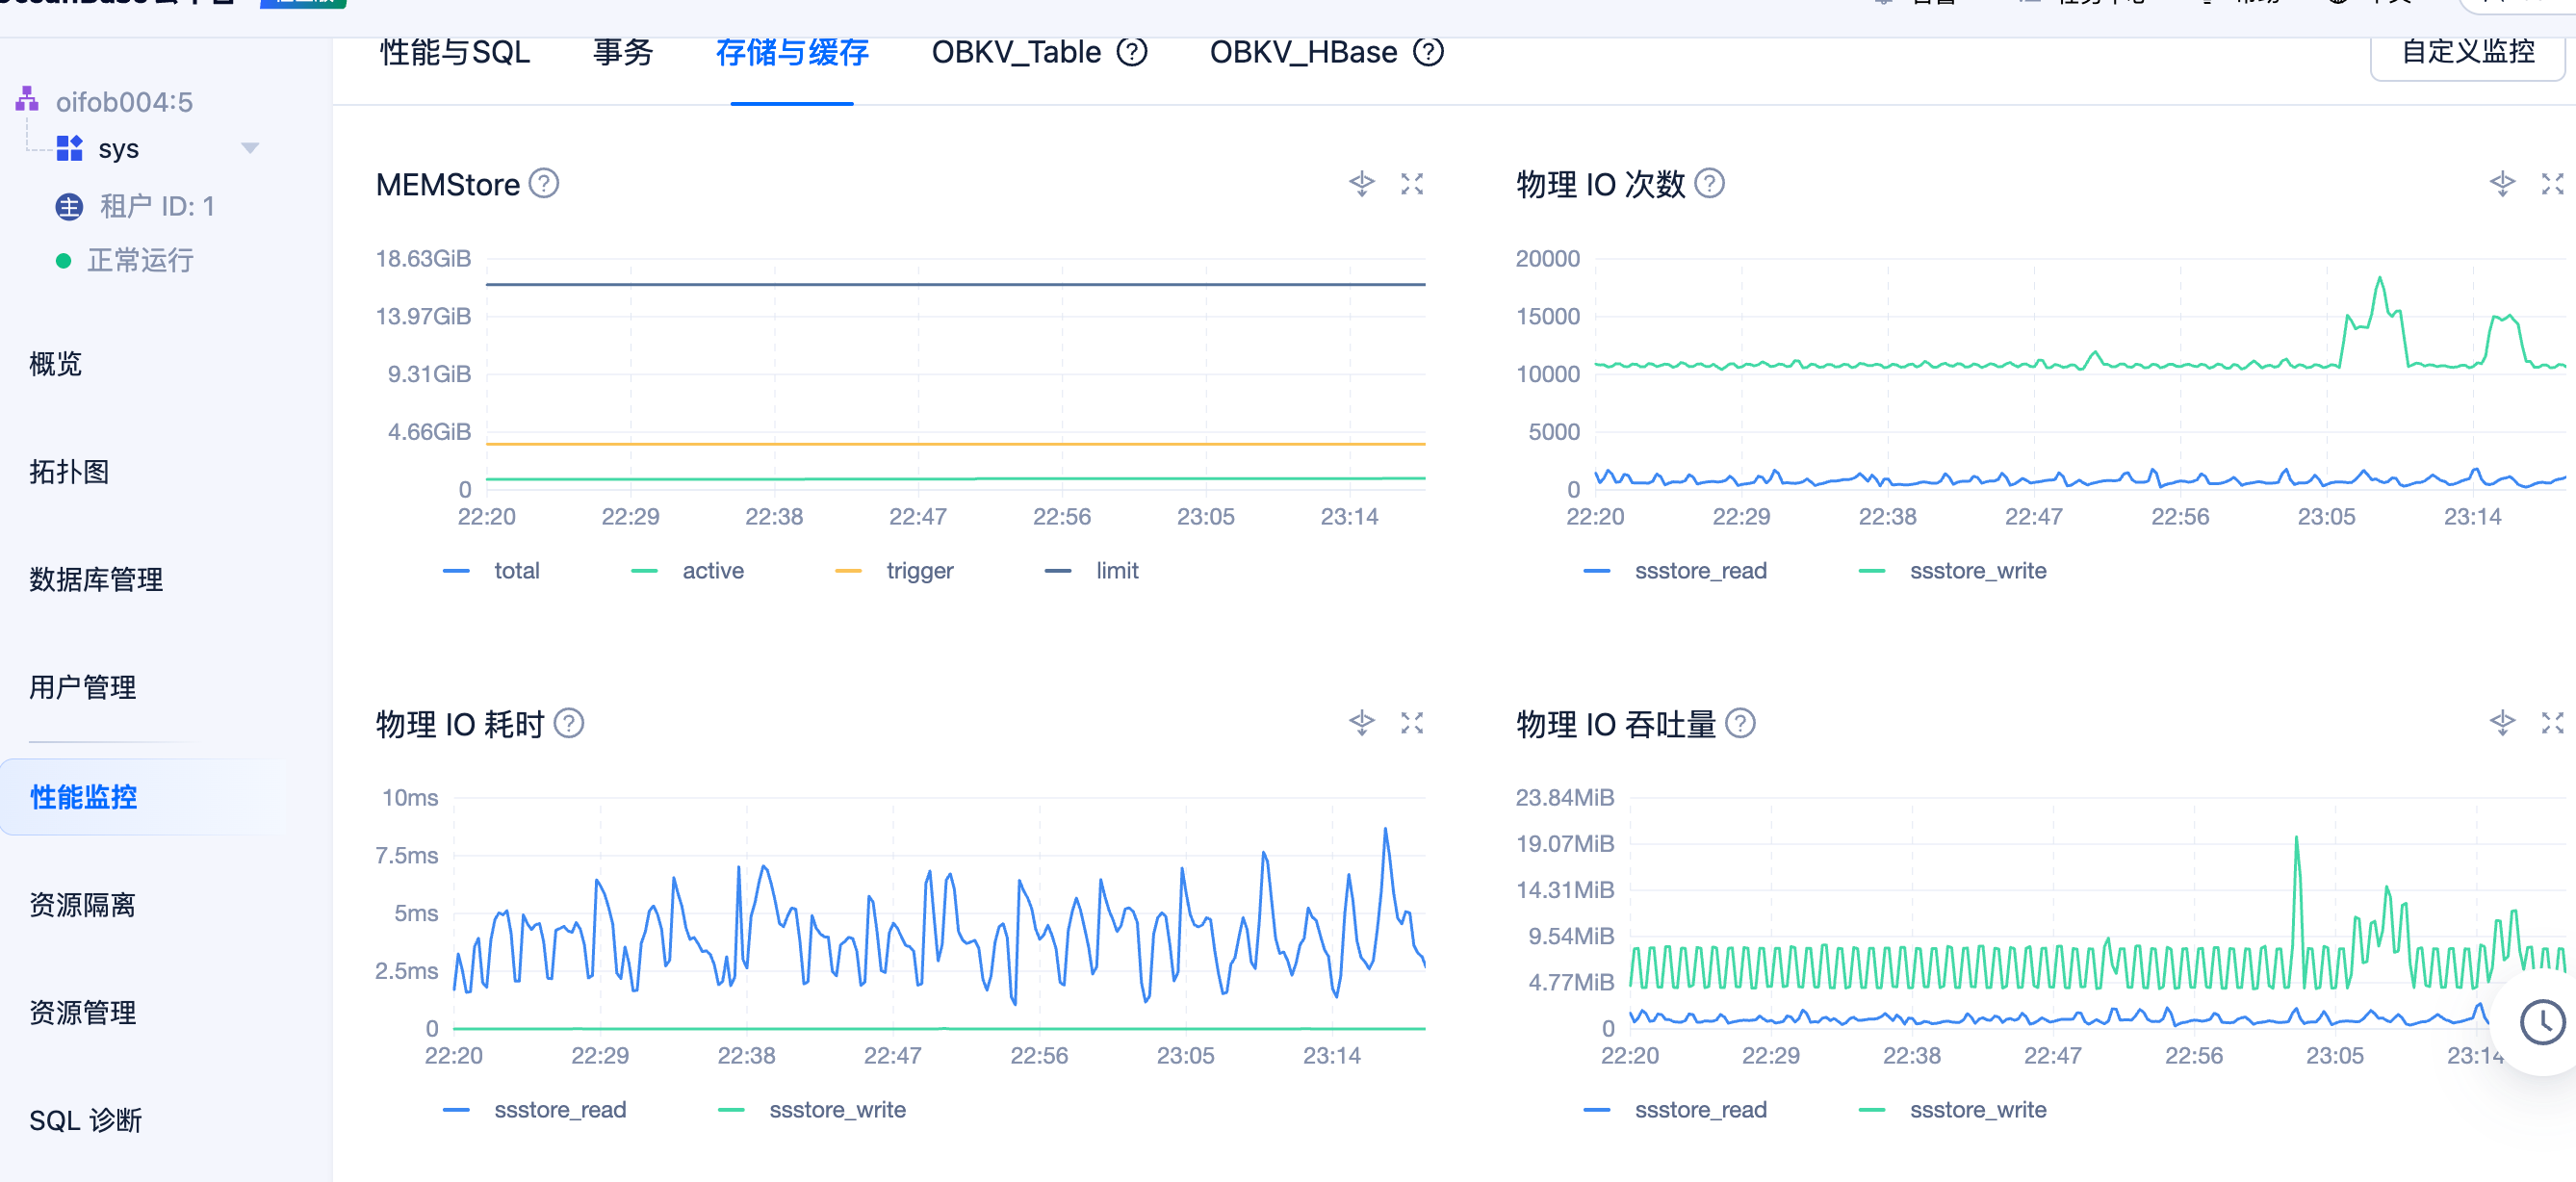2576x1182 pixels.
Task: Expand 物理 IO 次数 chart to fullscreen
Action: click(2552, 184)
